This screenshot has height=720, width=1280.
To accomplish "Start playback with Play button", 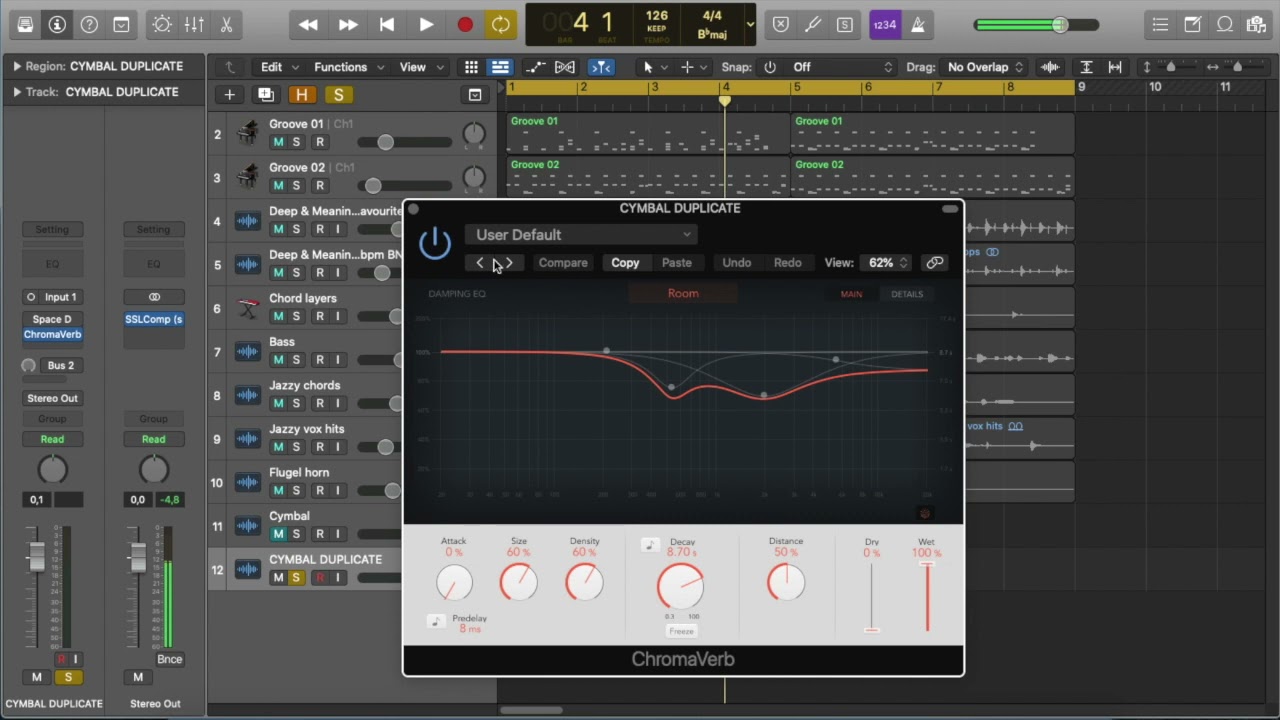I will 426,25.
